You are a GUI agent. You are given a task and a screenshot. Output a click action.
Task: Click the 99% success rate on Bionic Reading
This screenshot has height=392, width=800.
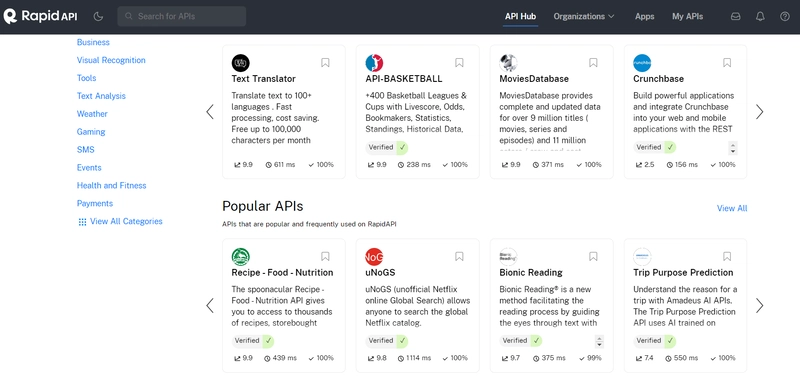point(590,358)
